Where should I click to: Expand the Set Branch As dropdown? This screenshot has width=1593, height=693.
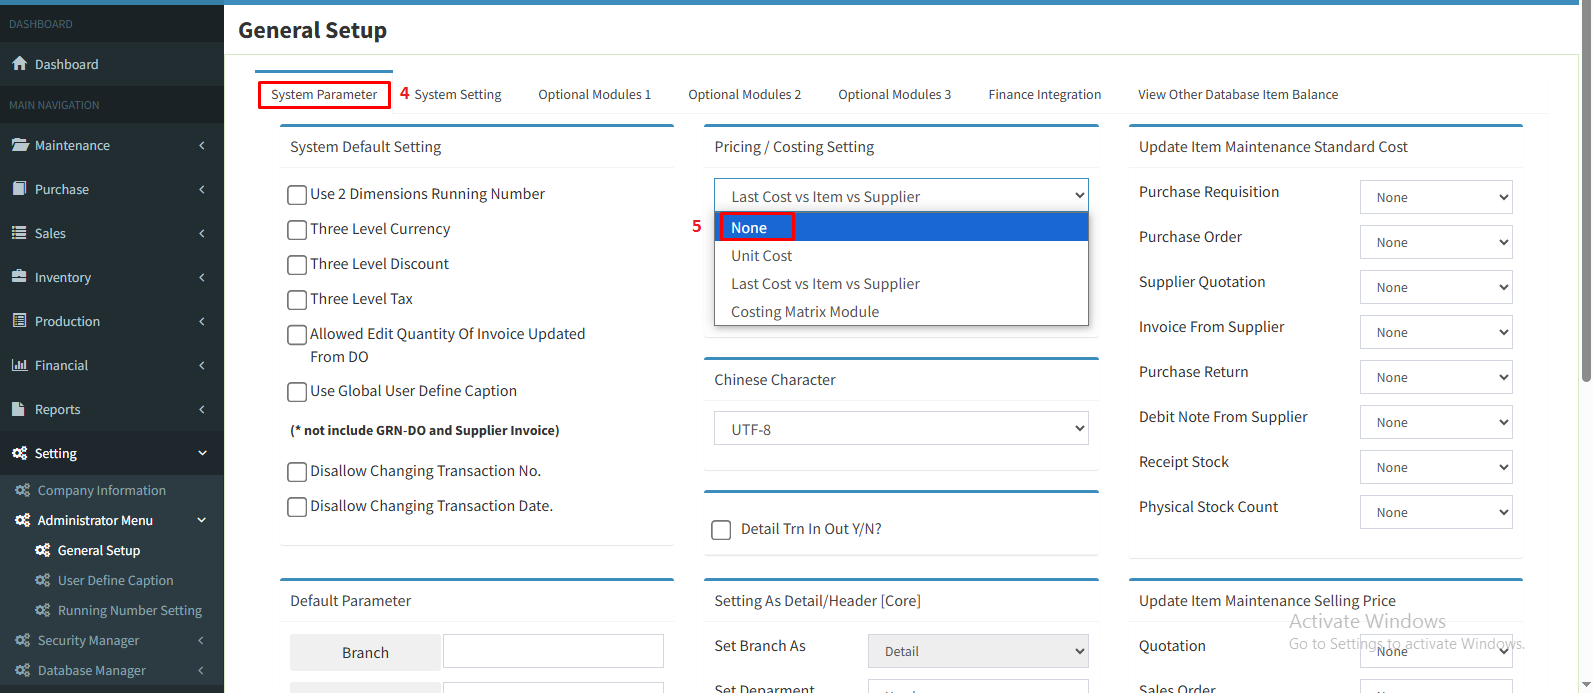pyautogui.click(x=977, y=651)
